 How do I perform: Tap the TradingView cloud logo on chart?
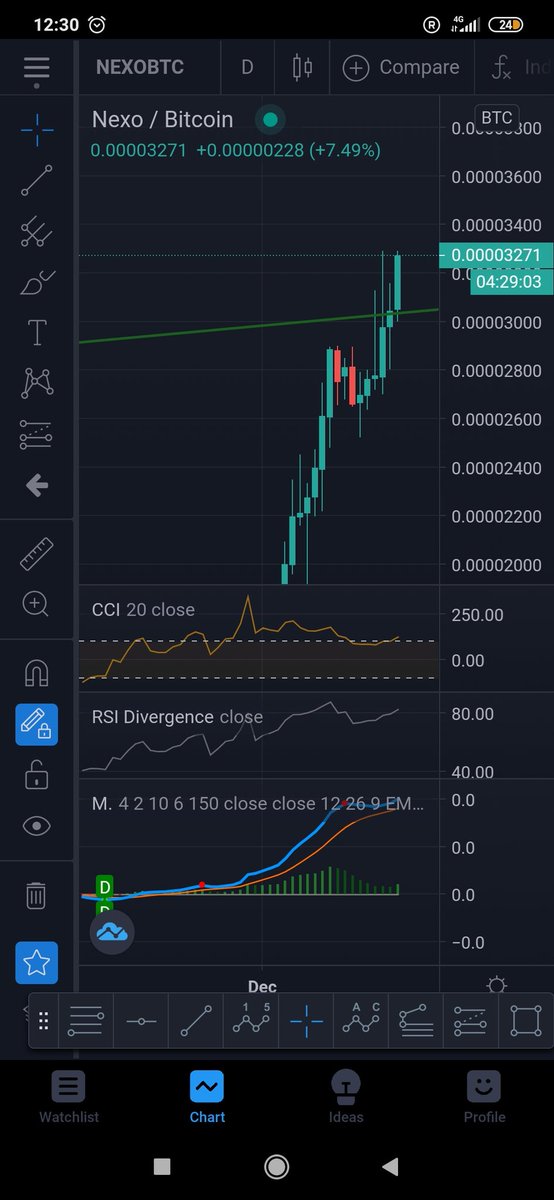pyautogui.click(x=112, y=932)
